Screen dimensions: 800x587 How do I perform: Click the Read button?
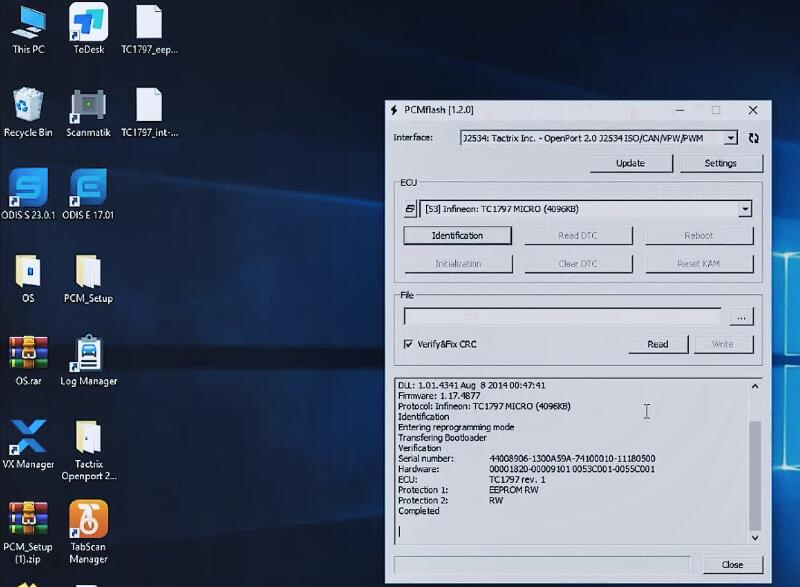coord(657,344)
